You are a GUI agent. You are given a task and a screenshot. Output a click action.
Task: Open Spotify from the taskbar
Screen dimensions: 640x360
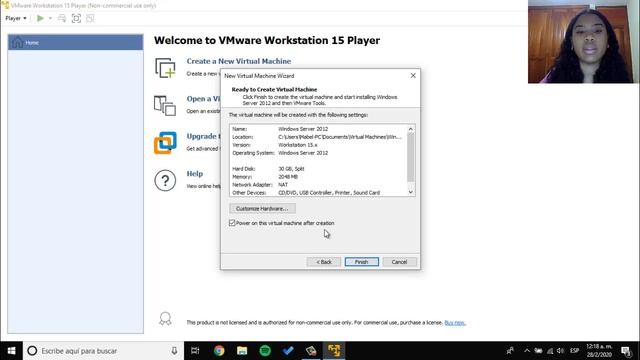265,351
